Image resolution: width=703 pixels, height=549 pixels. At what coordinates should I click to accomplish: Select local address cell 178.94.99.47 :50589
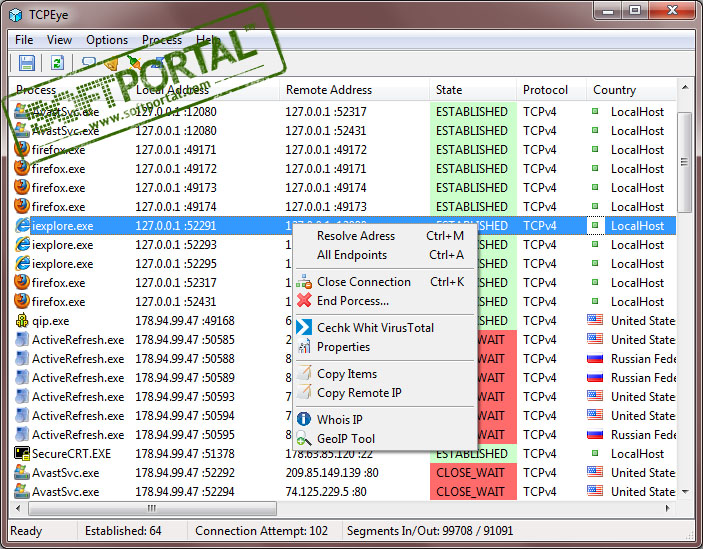(185, 377)
